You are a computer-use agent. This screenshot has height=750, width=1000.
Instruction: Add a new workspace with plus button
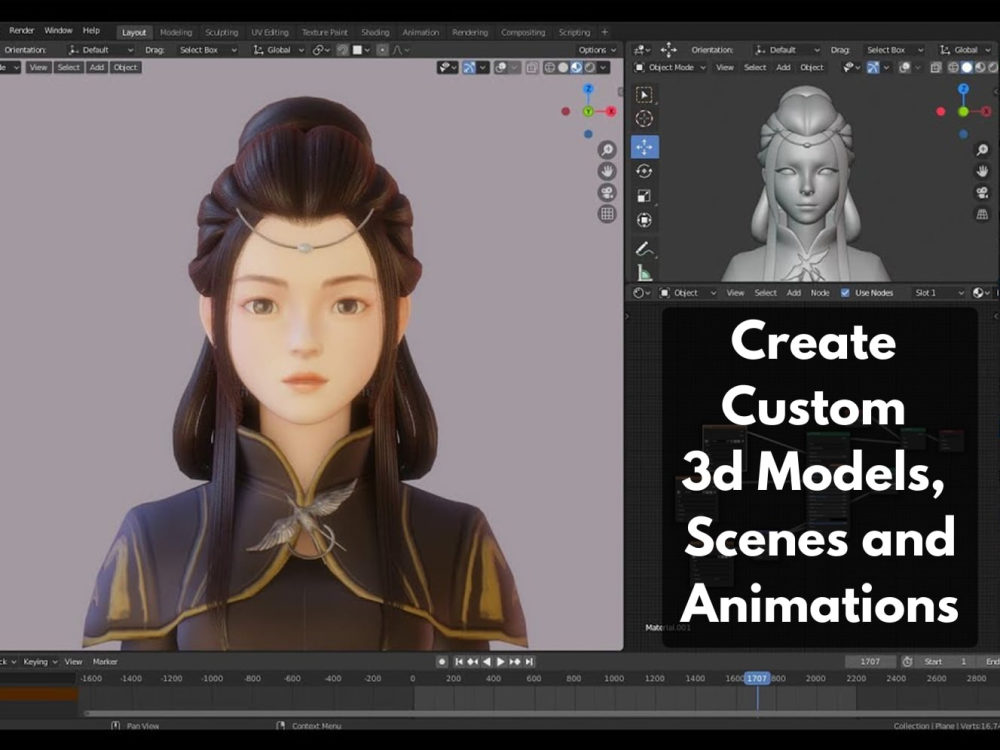[605, 32]
